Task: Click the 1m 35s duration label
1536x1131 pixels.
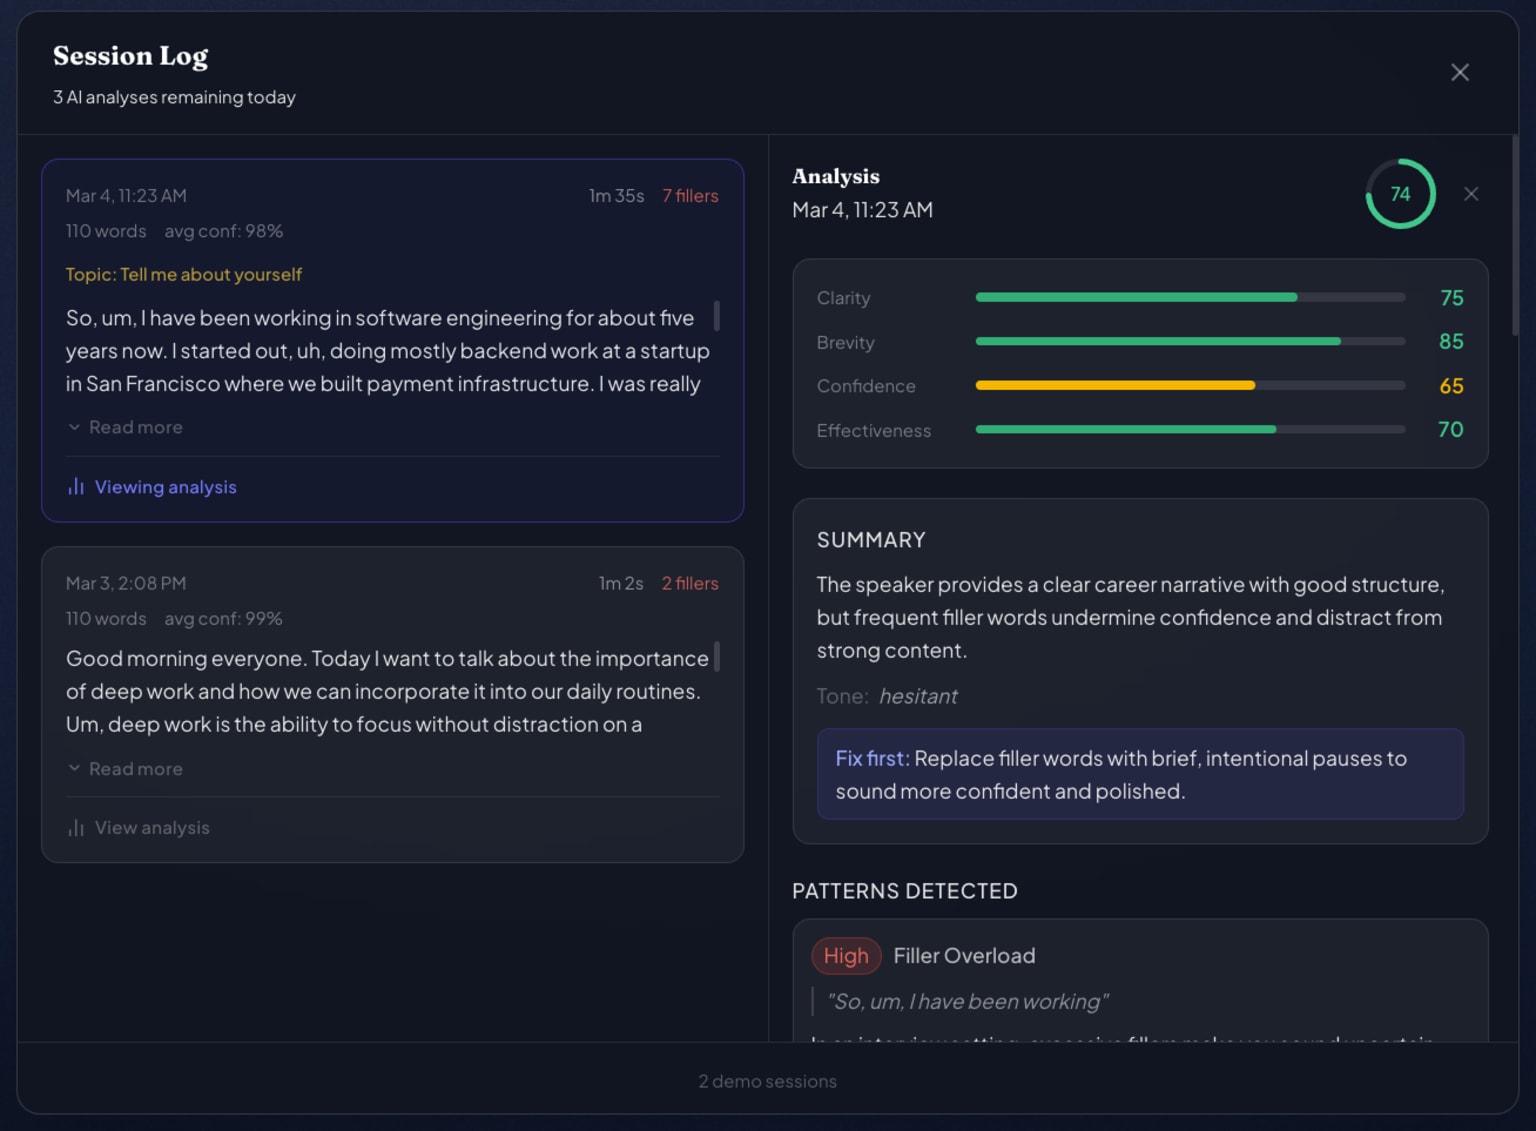Action: coord(616,196)
